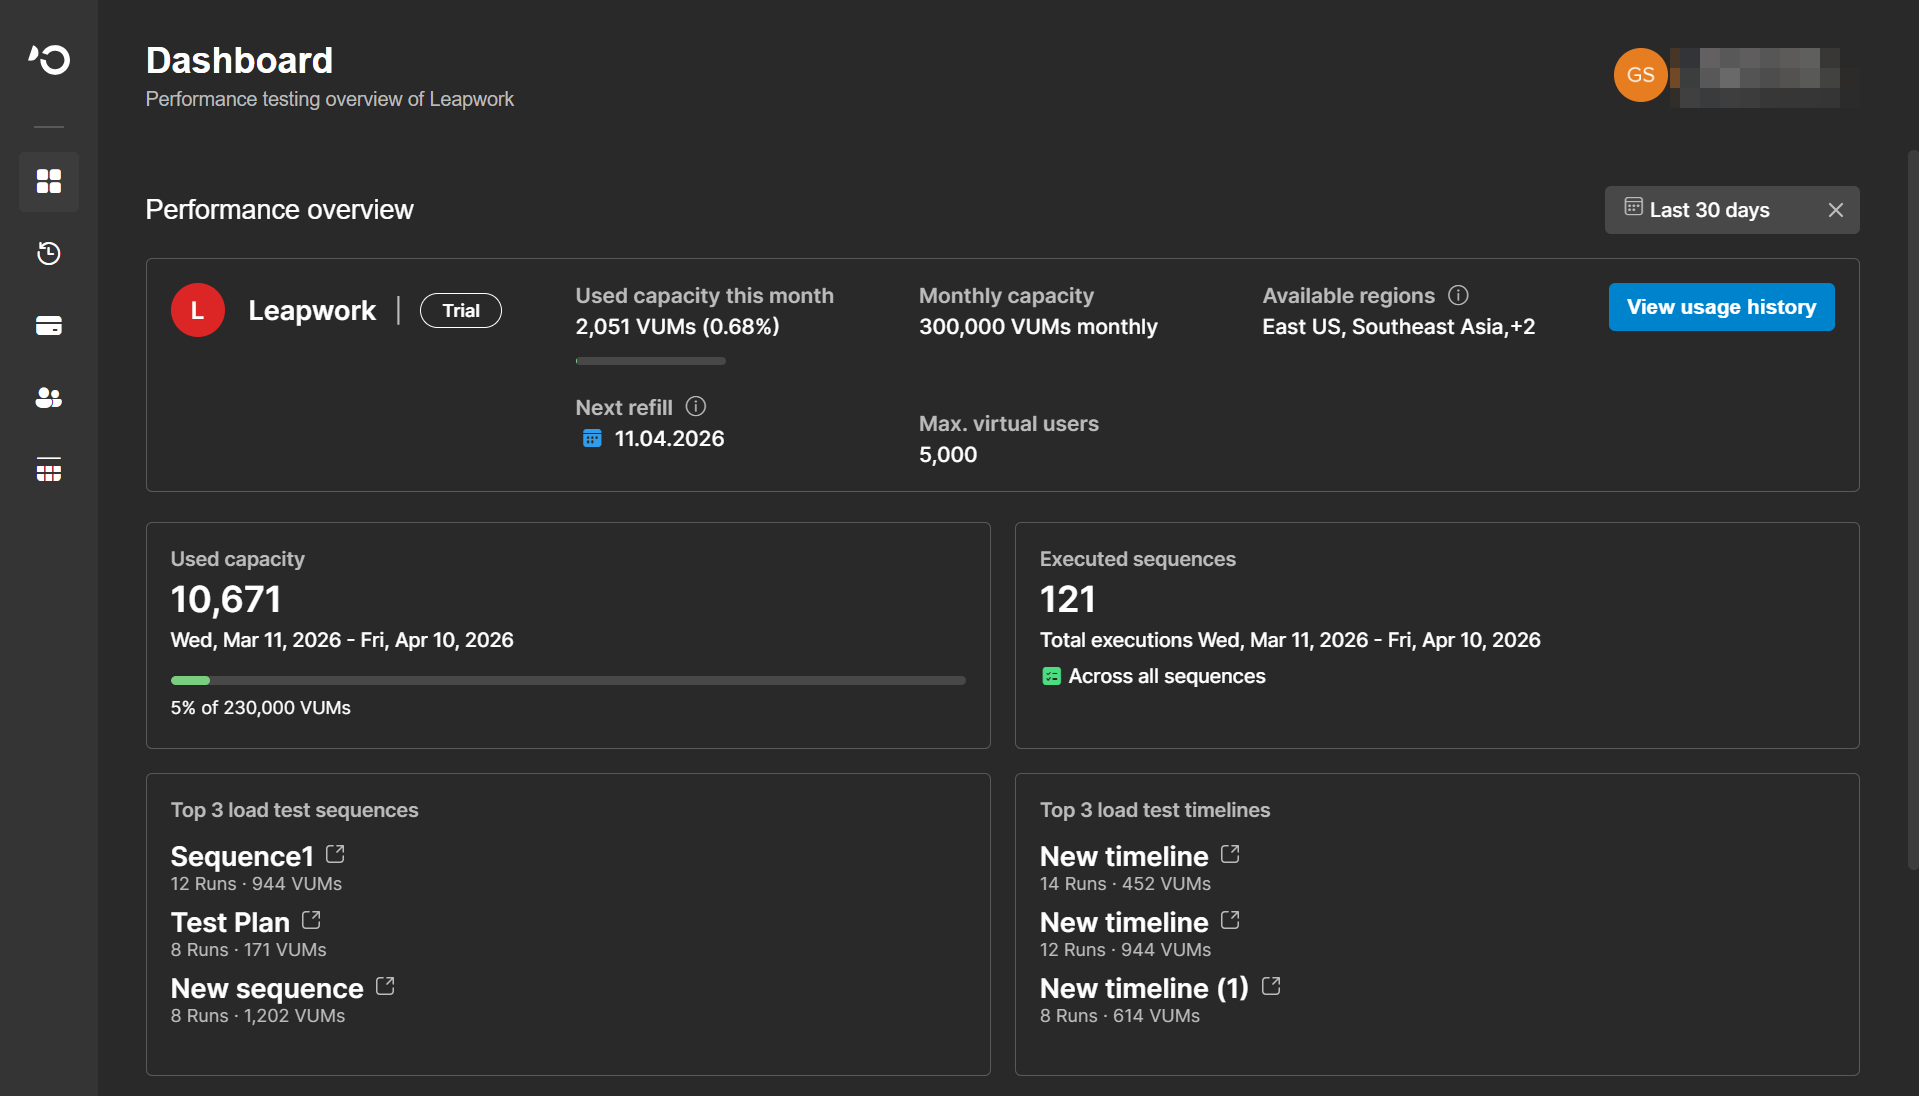Expand the Last 30 days date filter
Image resolution: width=1919 pixels, height=1096 pixels.
click(x=1709, y=210)
